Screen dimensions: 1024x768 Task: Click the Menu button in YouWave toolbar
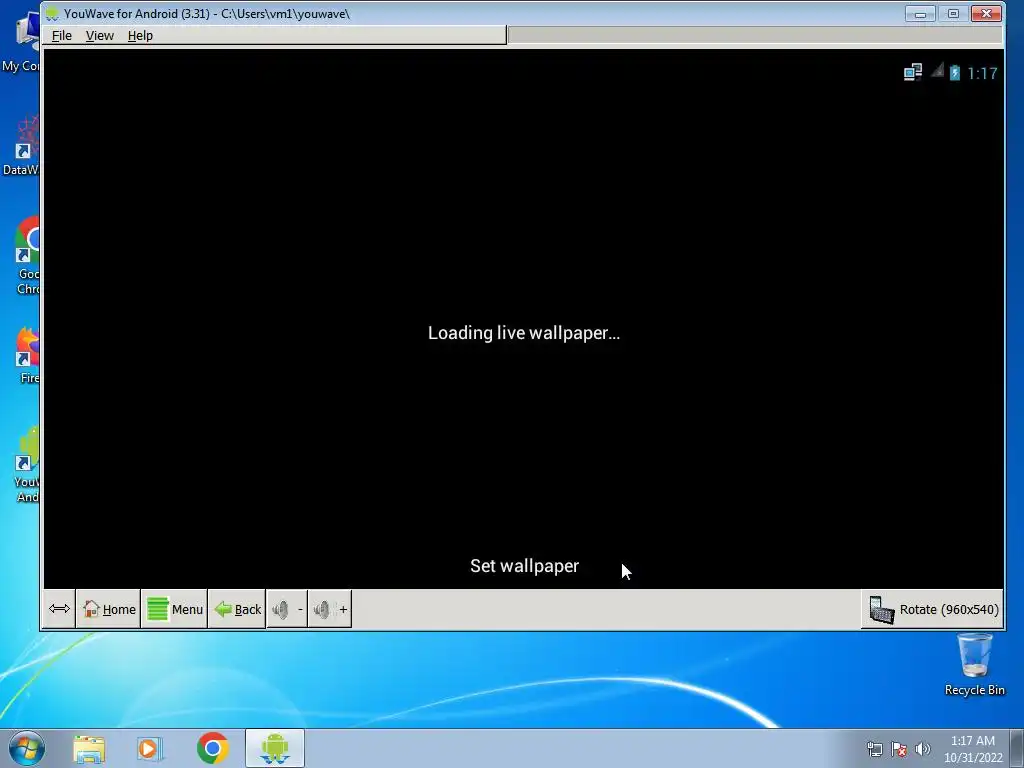174,609
